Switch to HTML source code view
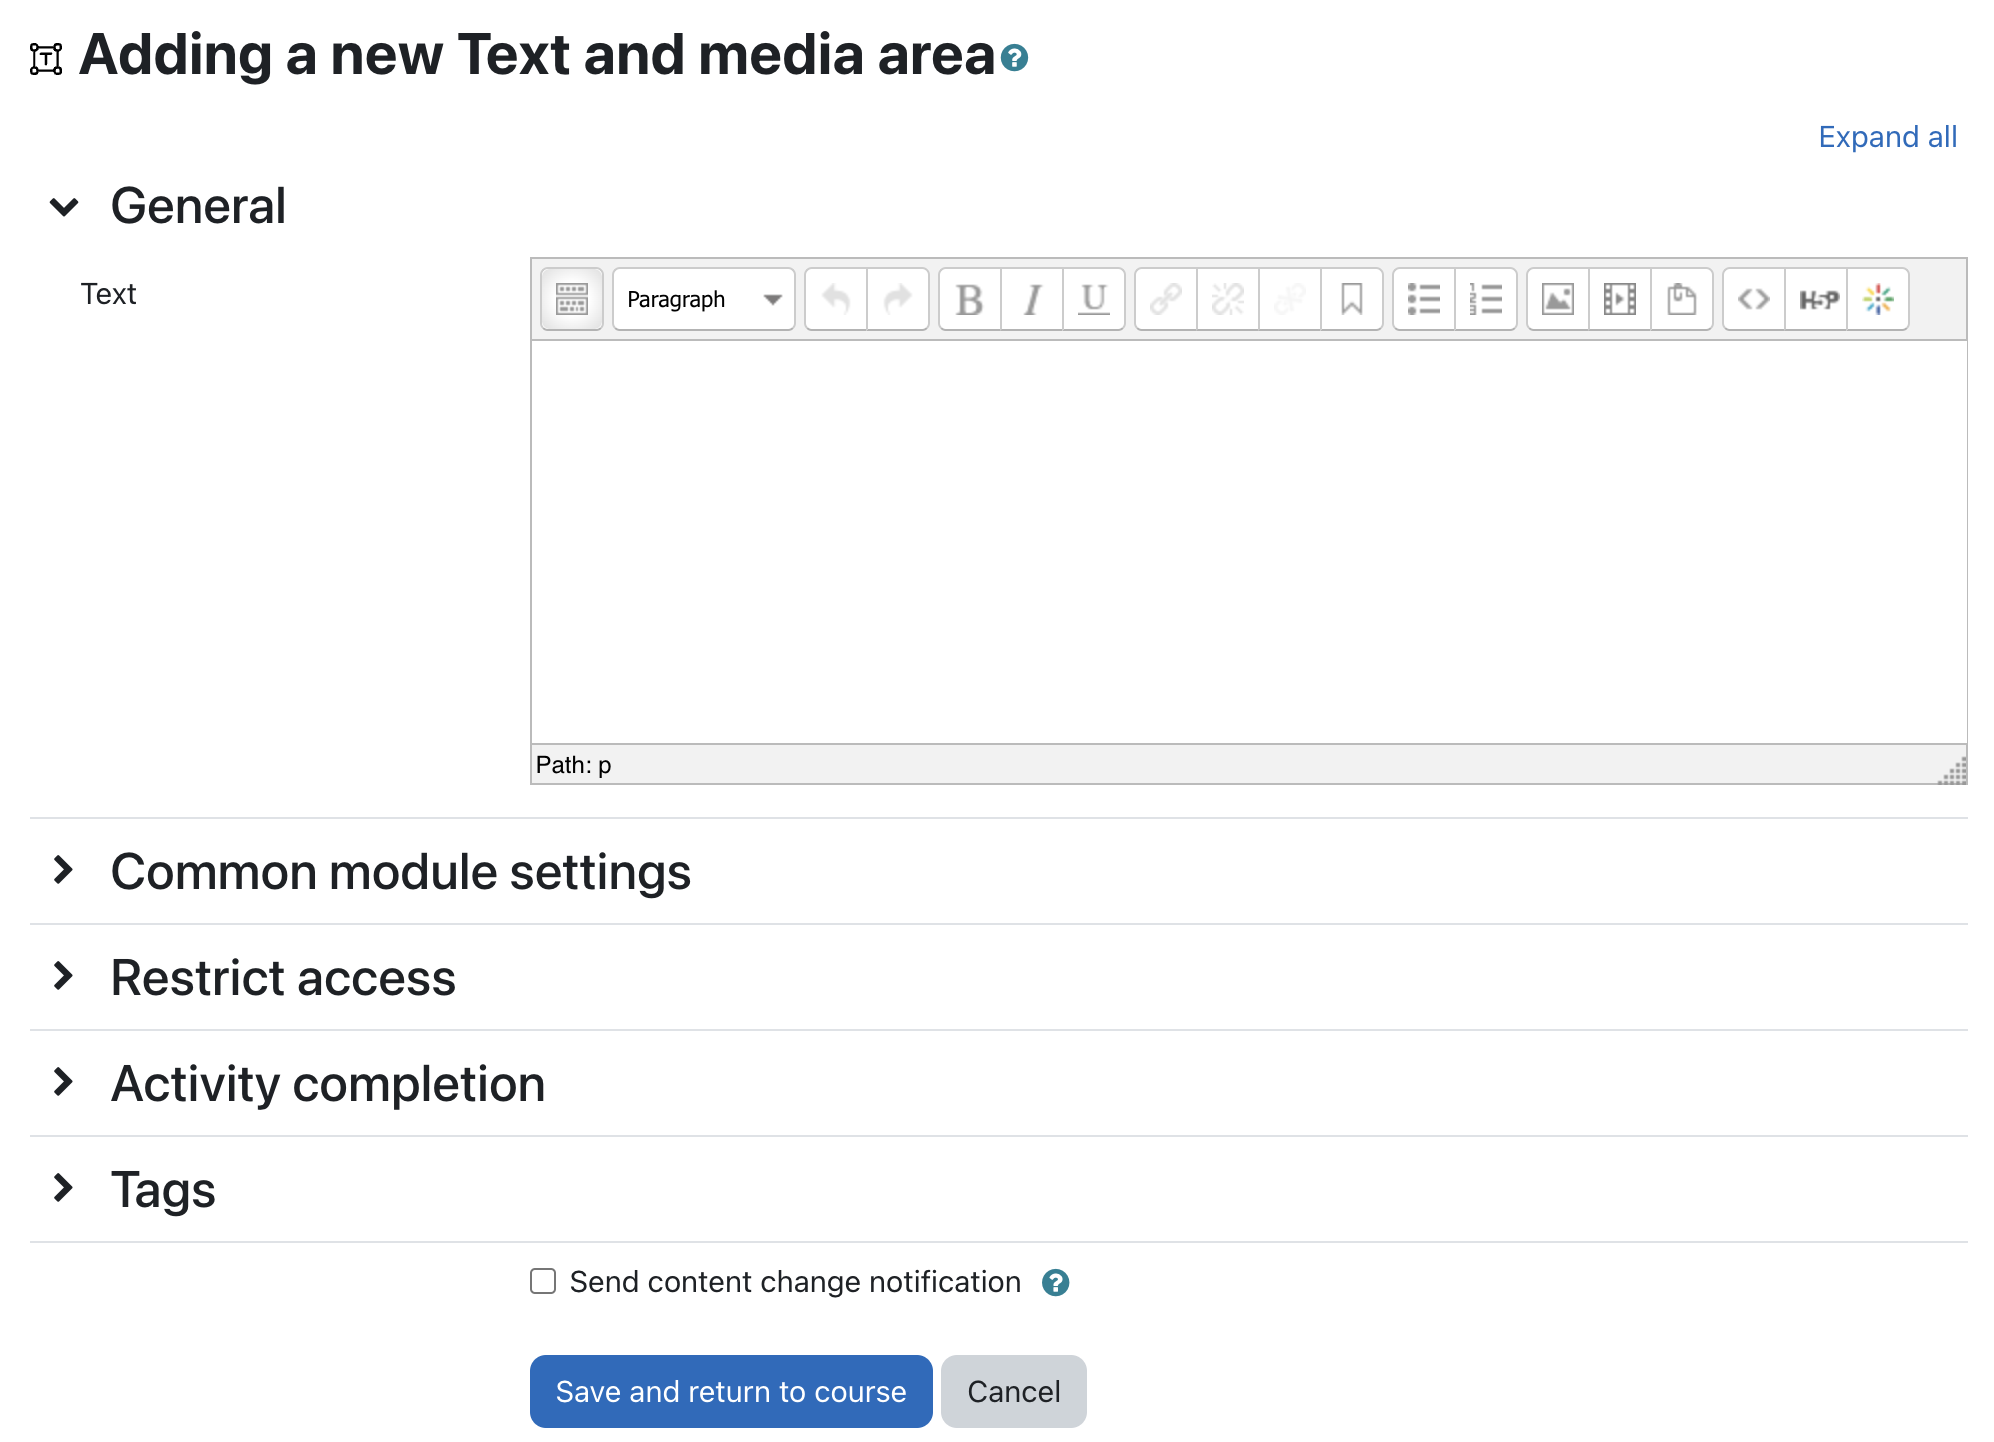The image size is (1994, 1442). tap(1754, 299)
